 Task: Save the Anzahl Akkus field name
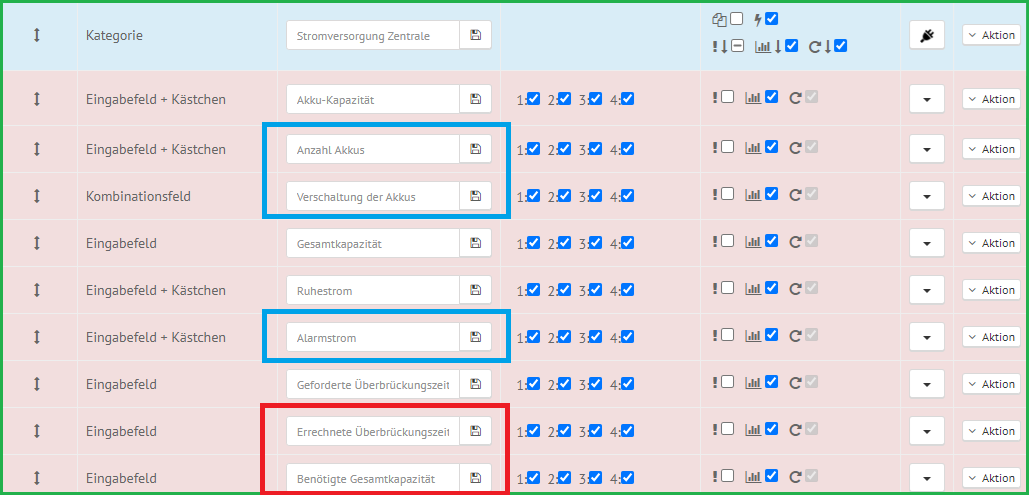[475, 149]
